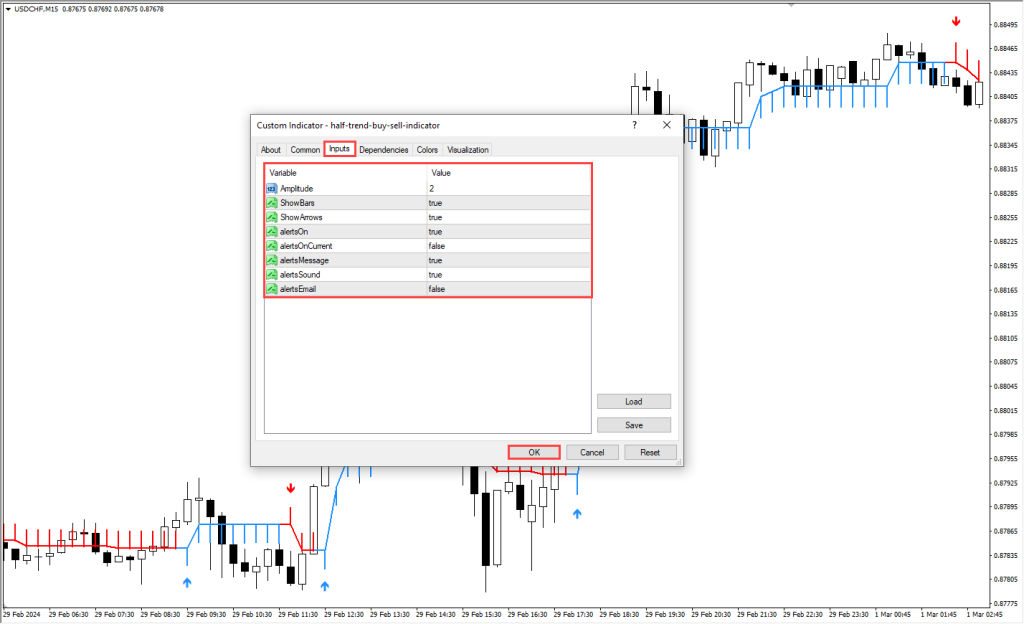This screenshot has width=1024, height=624.
Task: Click the blue buy arrow near 29 Feb 12:30
Action: (325, 586)
